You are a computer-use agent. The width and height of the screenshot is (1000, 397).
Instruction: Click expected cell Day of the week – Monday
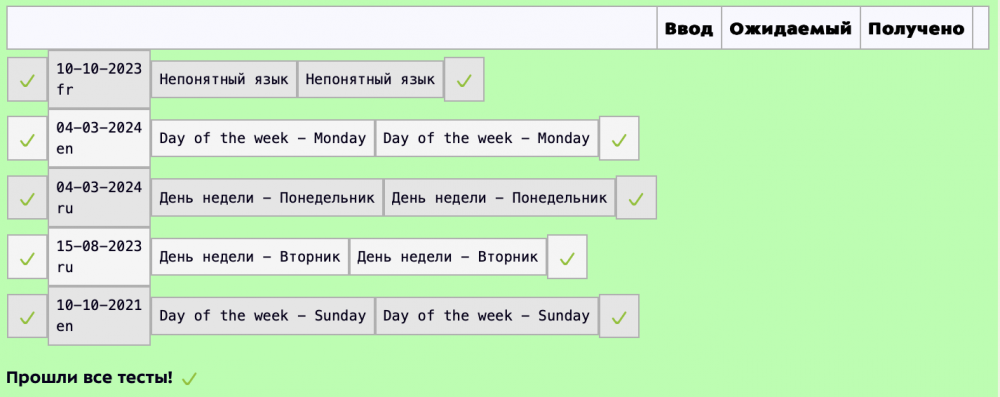(263, 139)
